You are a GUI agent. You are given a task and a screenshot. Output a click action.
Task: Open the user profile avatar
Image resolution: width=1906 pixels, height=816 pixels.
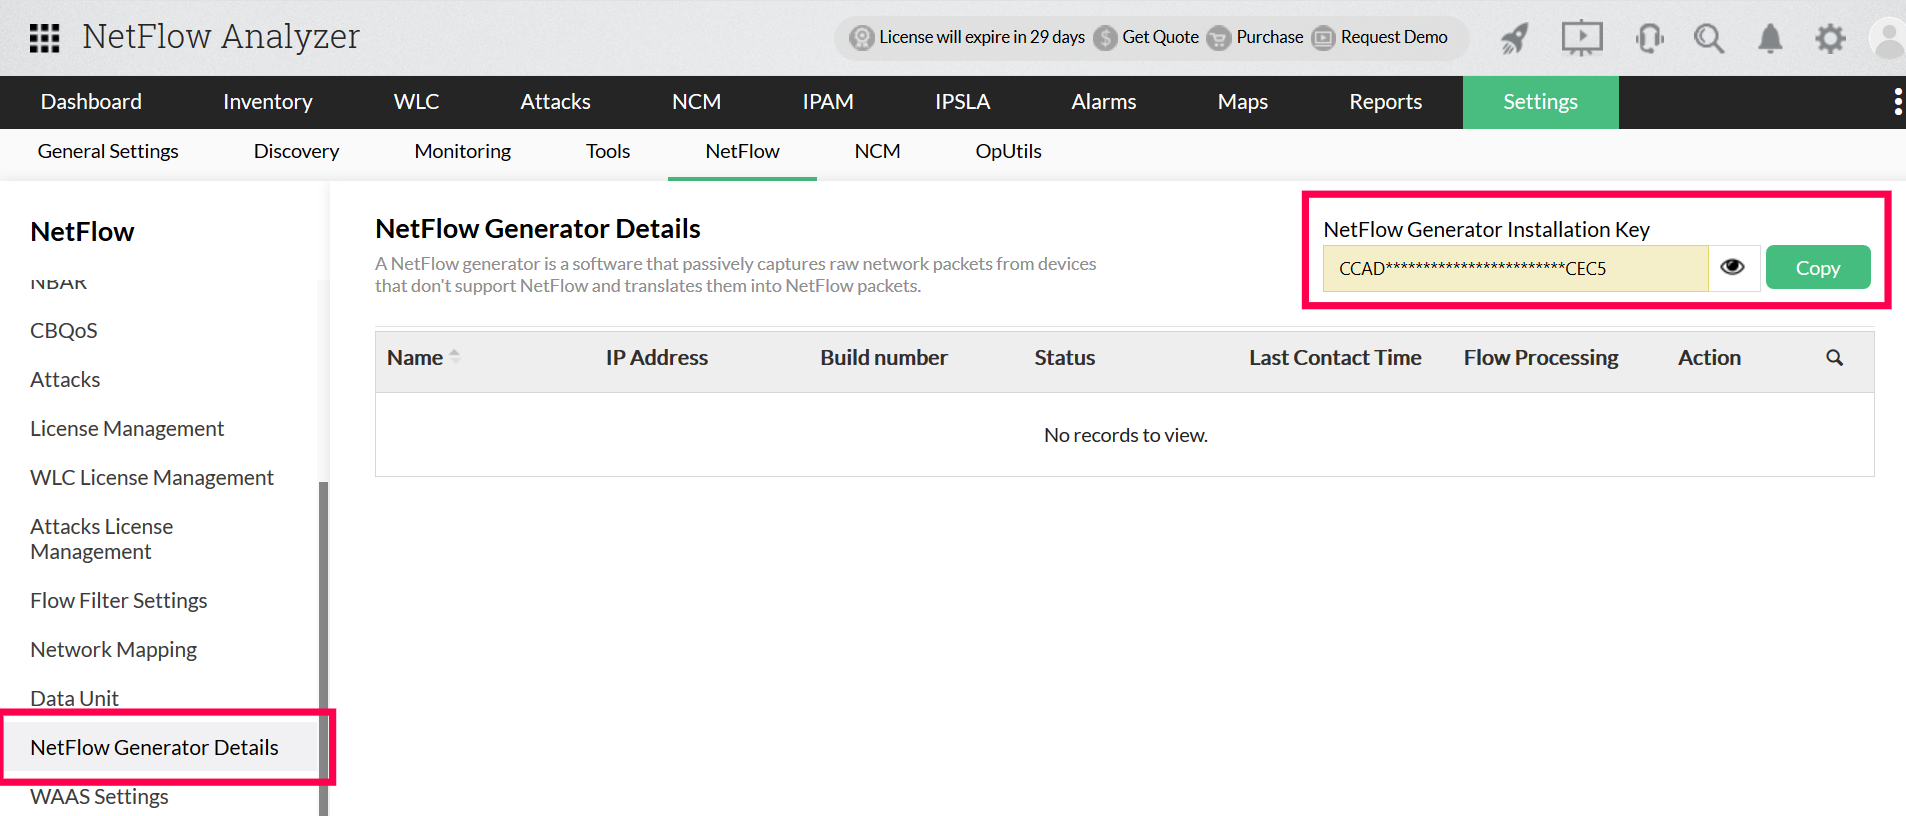1888,38
